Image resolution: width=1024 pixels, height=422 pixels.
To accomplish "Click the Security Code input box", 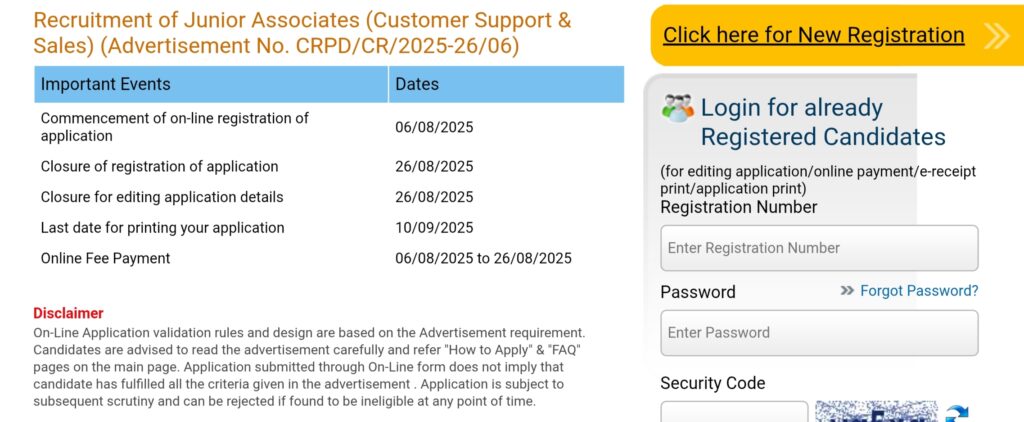I will 734,412.
